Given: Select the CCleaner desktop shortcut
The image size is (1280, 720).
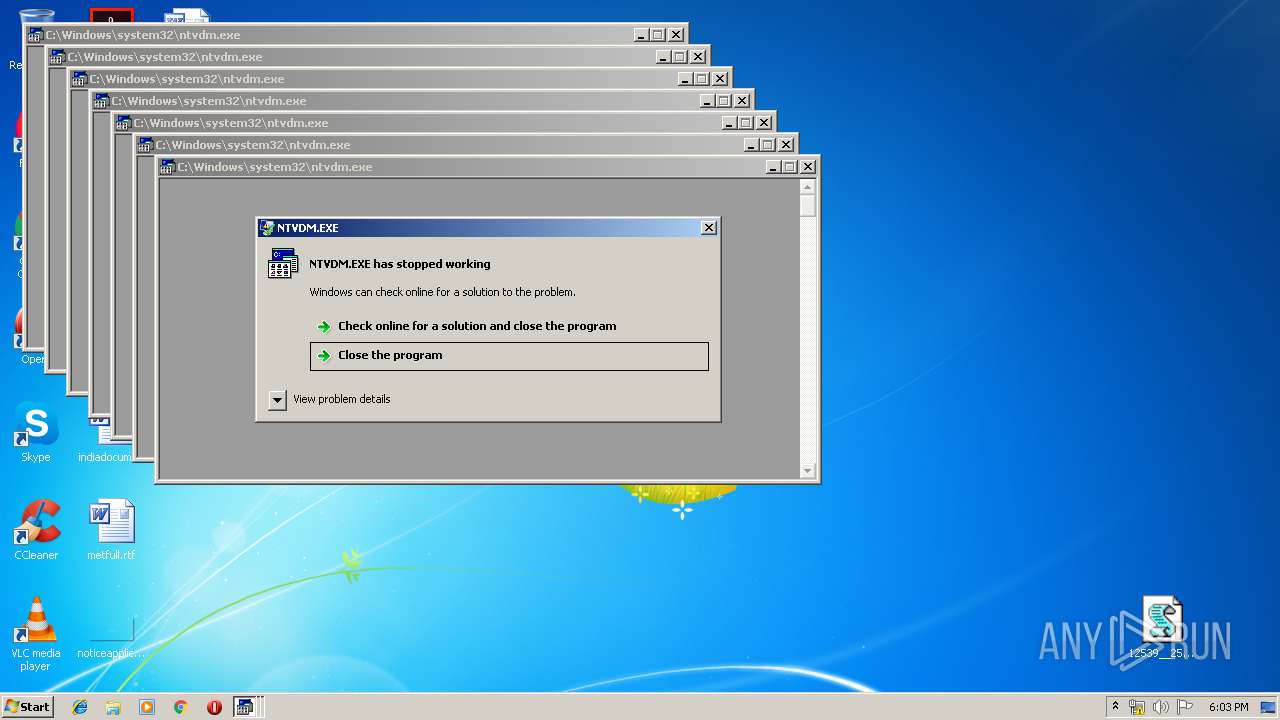Looking at the screenshot, I should tap(36, 530).
